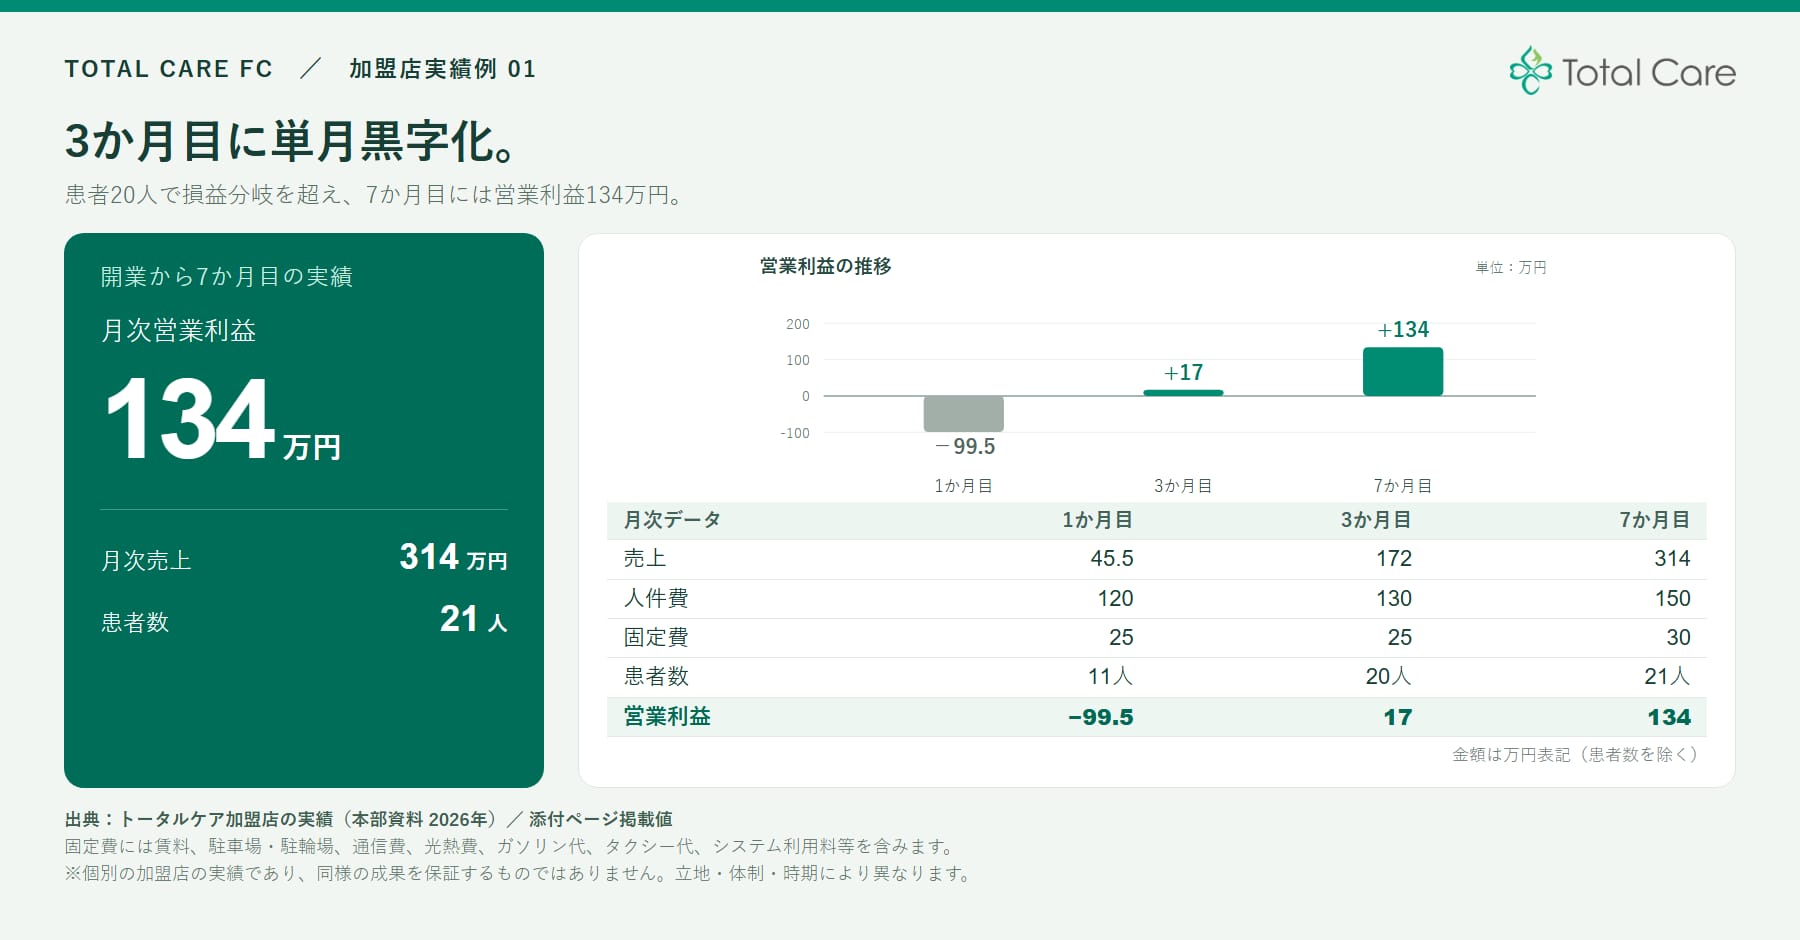Click the 営業利益 row label in table
Image resolution: width=1800 pixels, height=940 pixels.
(x=667, y=717)
